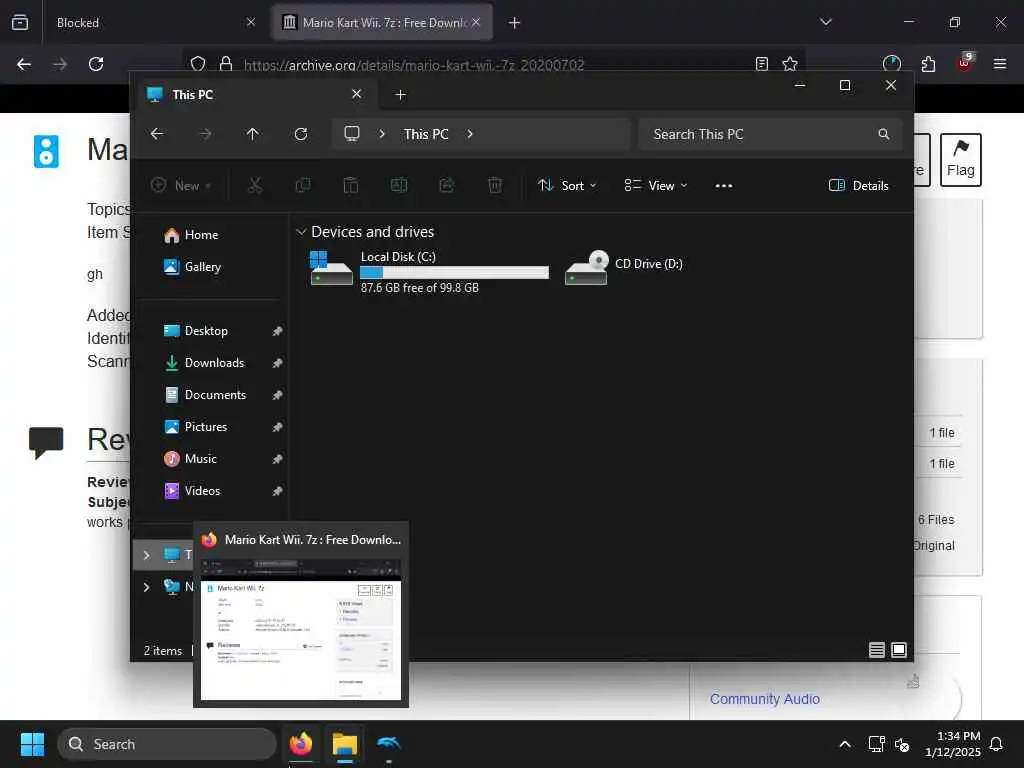
Task: Click the Firefox preview thumbnail for Mario Kart Wii
Action: click(301, 631)
